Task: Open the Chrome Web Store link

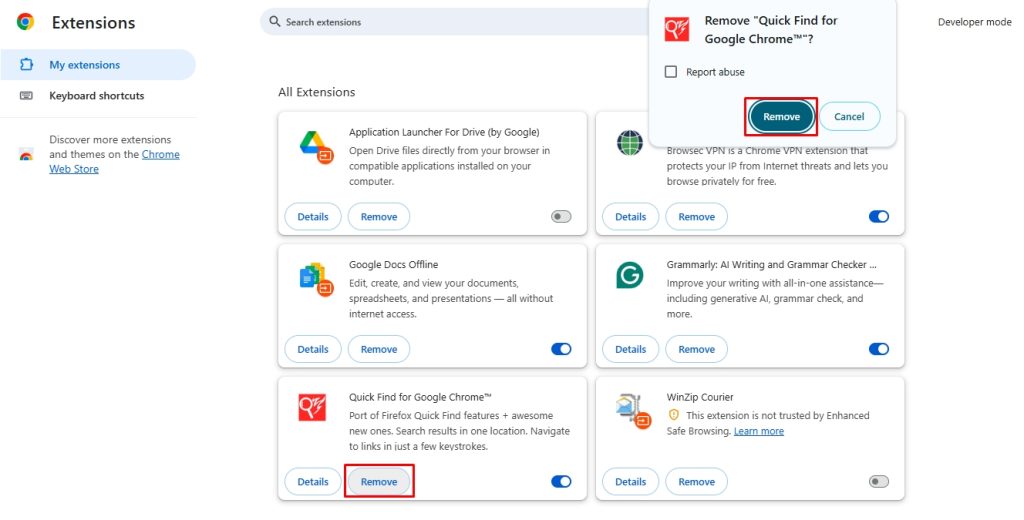Action: (114, 161)
